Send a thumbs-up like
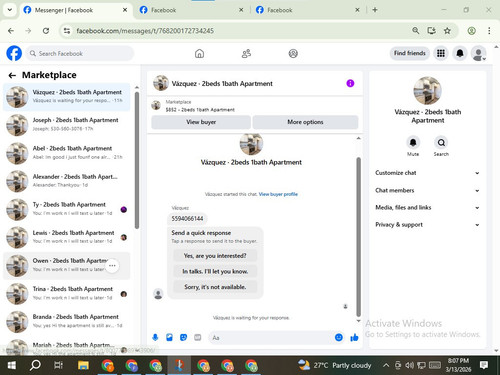500x375 pixels. tap(354, 338)
